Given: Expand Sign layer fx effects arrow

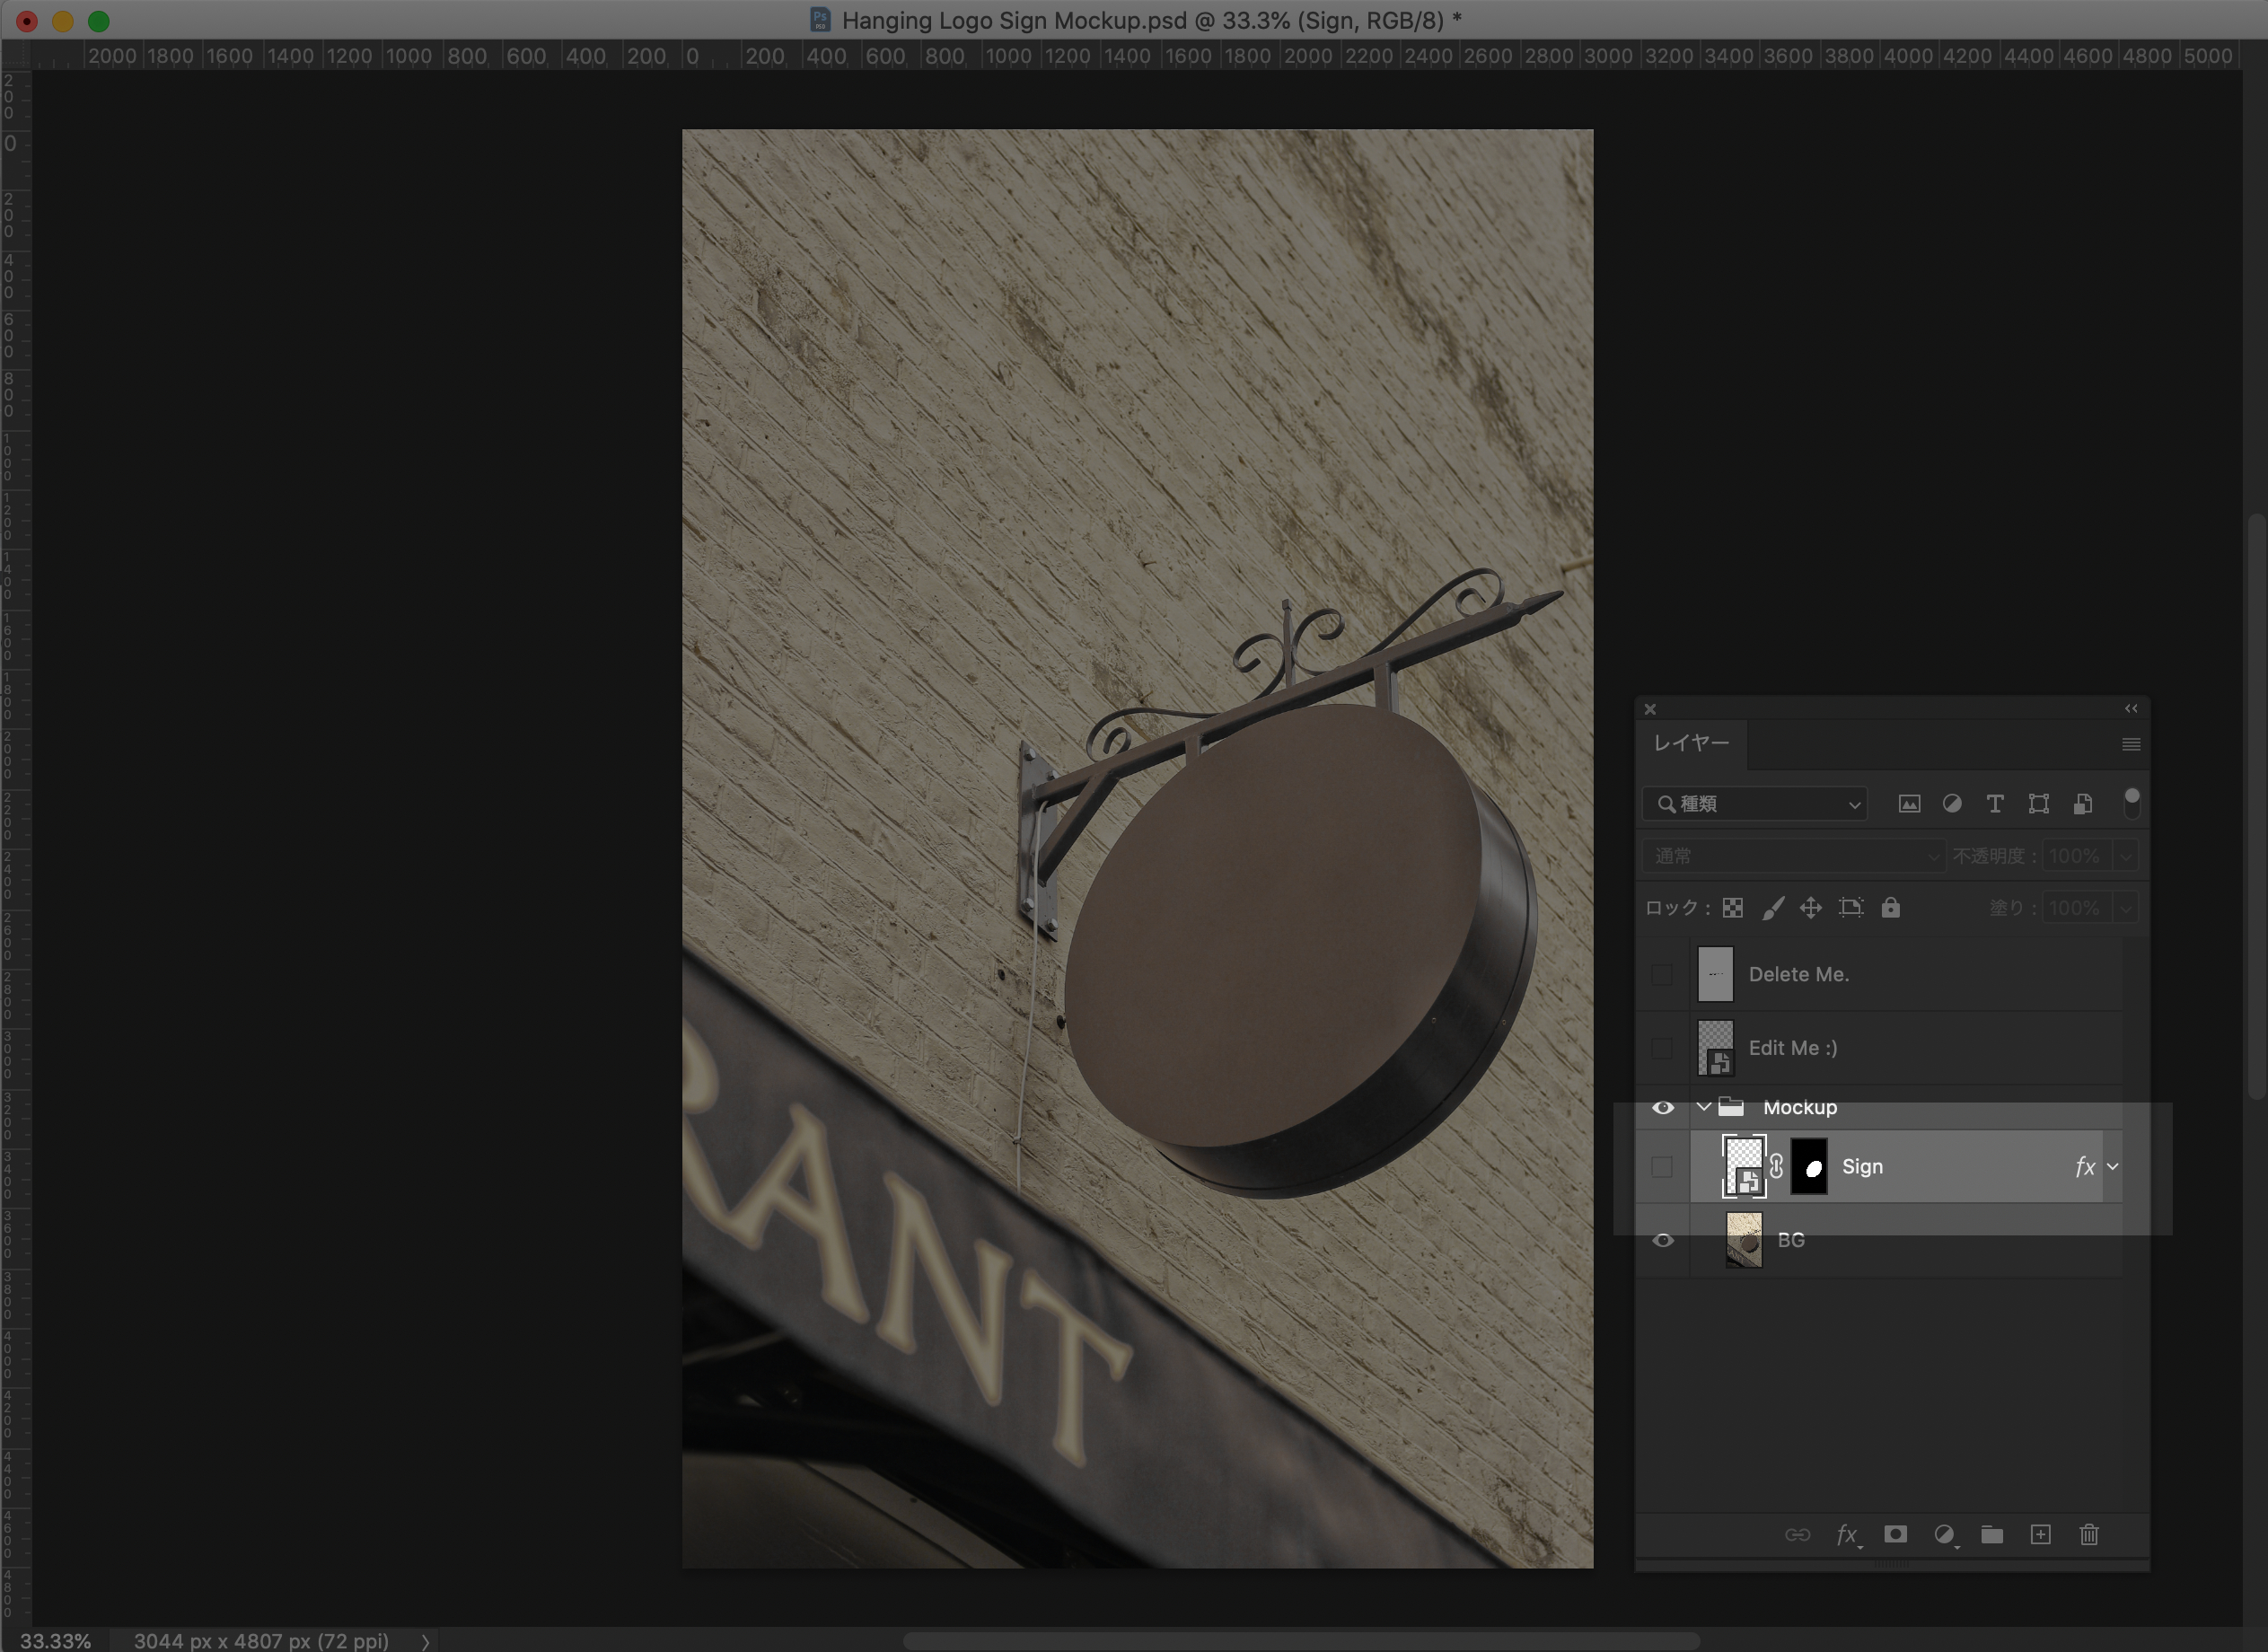Looking at the screenshot, I should [x=2113, y=1167].
